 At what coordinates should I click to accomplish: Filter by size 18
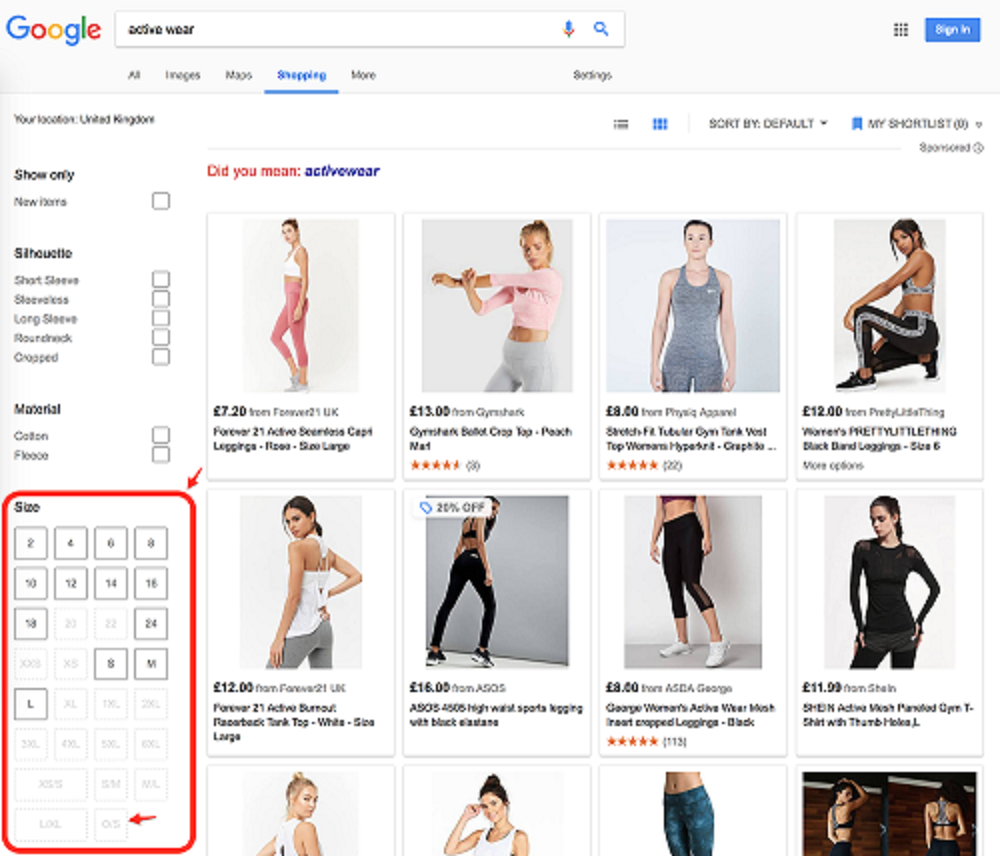[x=31, y=623]
